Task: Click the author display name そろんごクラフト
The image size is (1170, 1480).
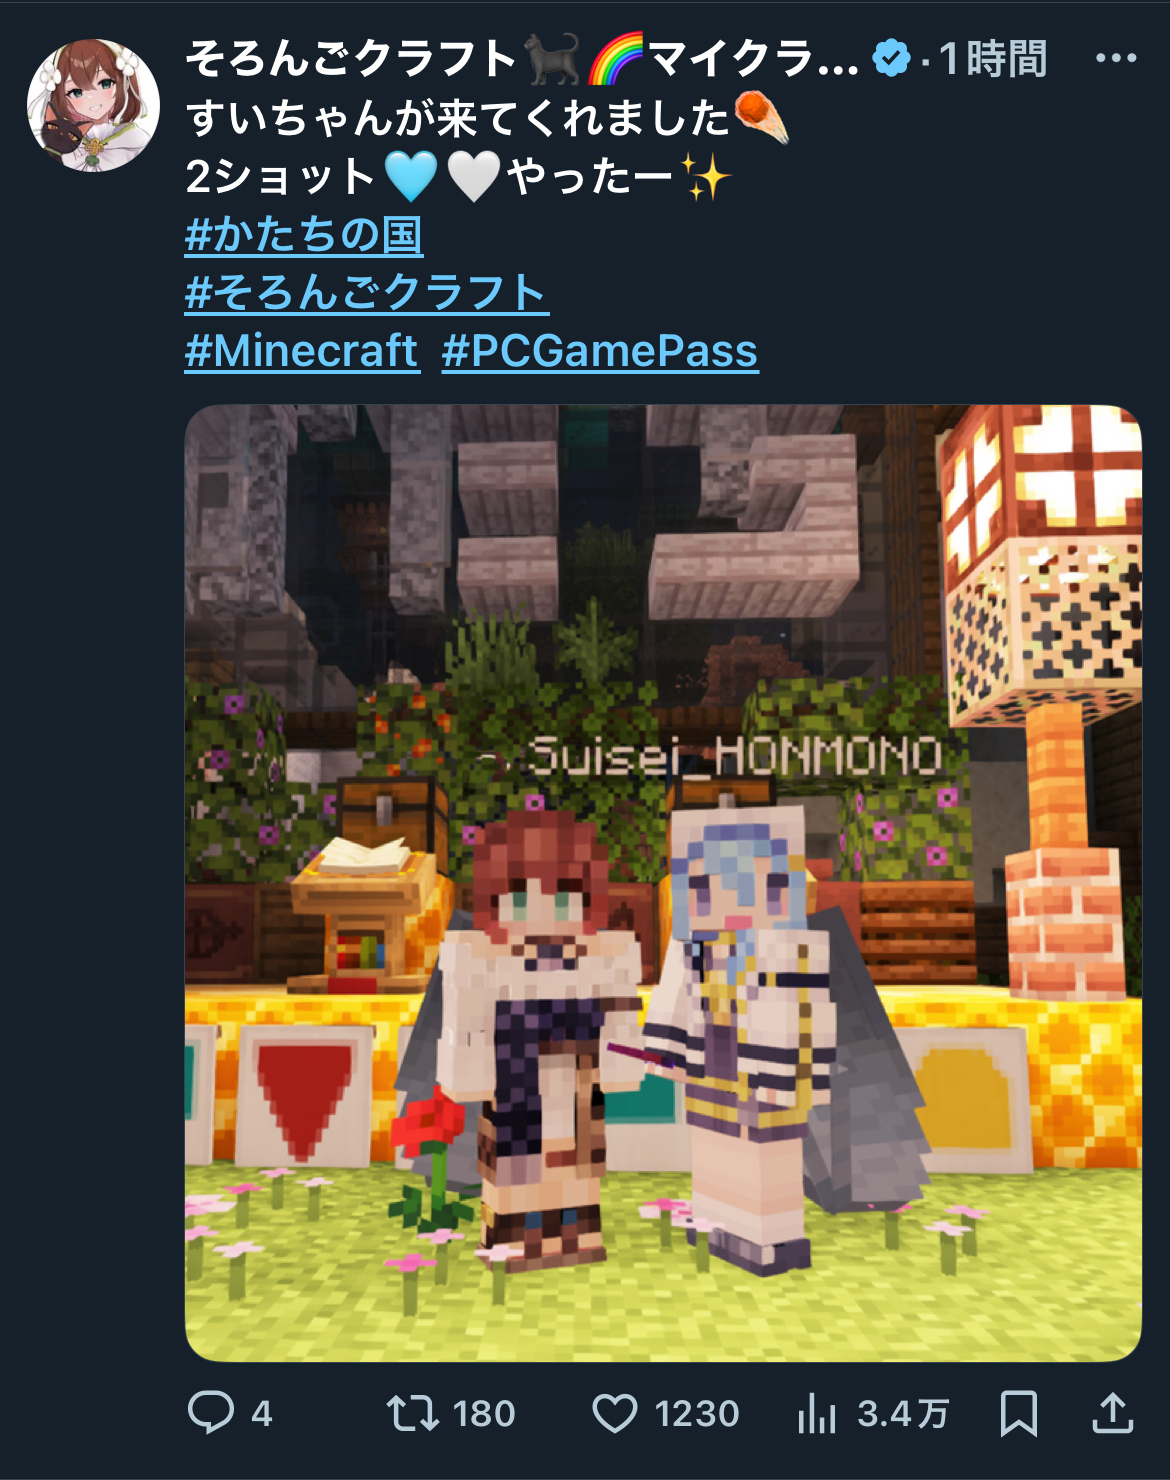Action: [x=352, y=58]
